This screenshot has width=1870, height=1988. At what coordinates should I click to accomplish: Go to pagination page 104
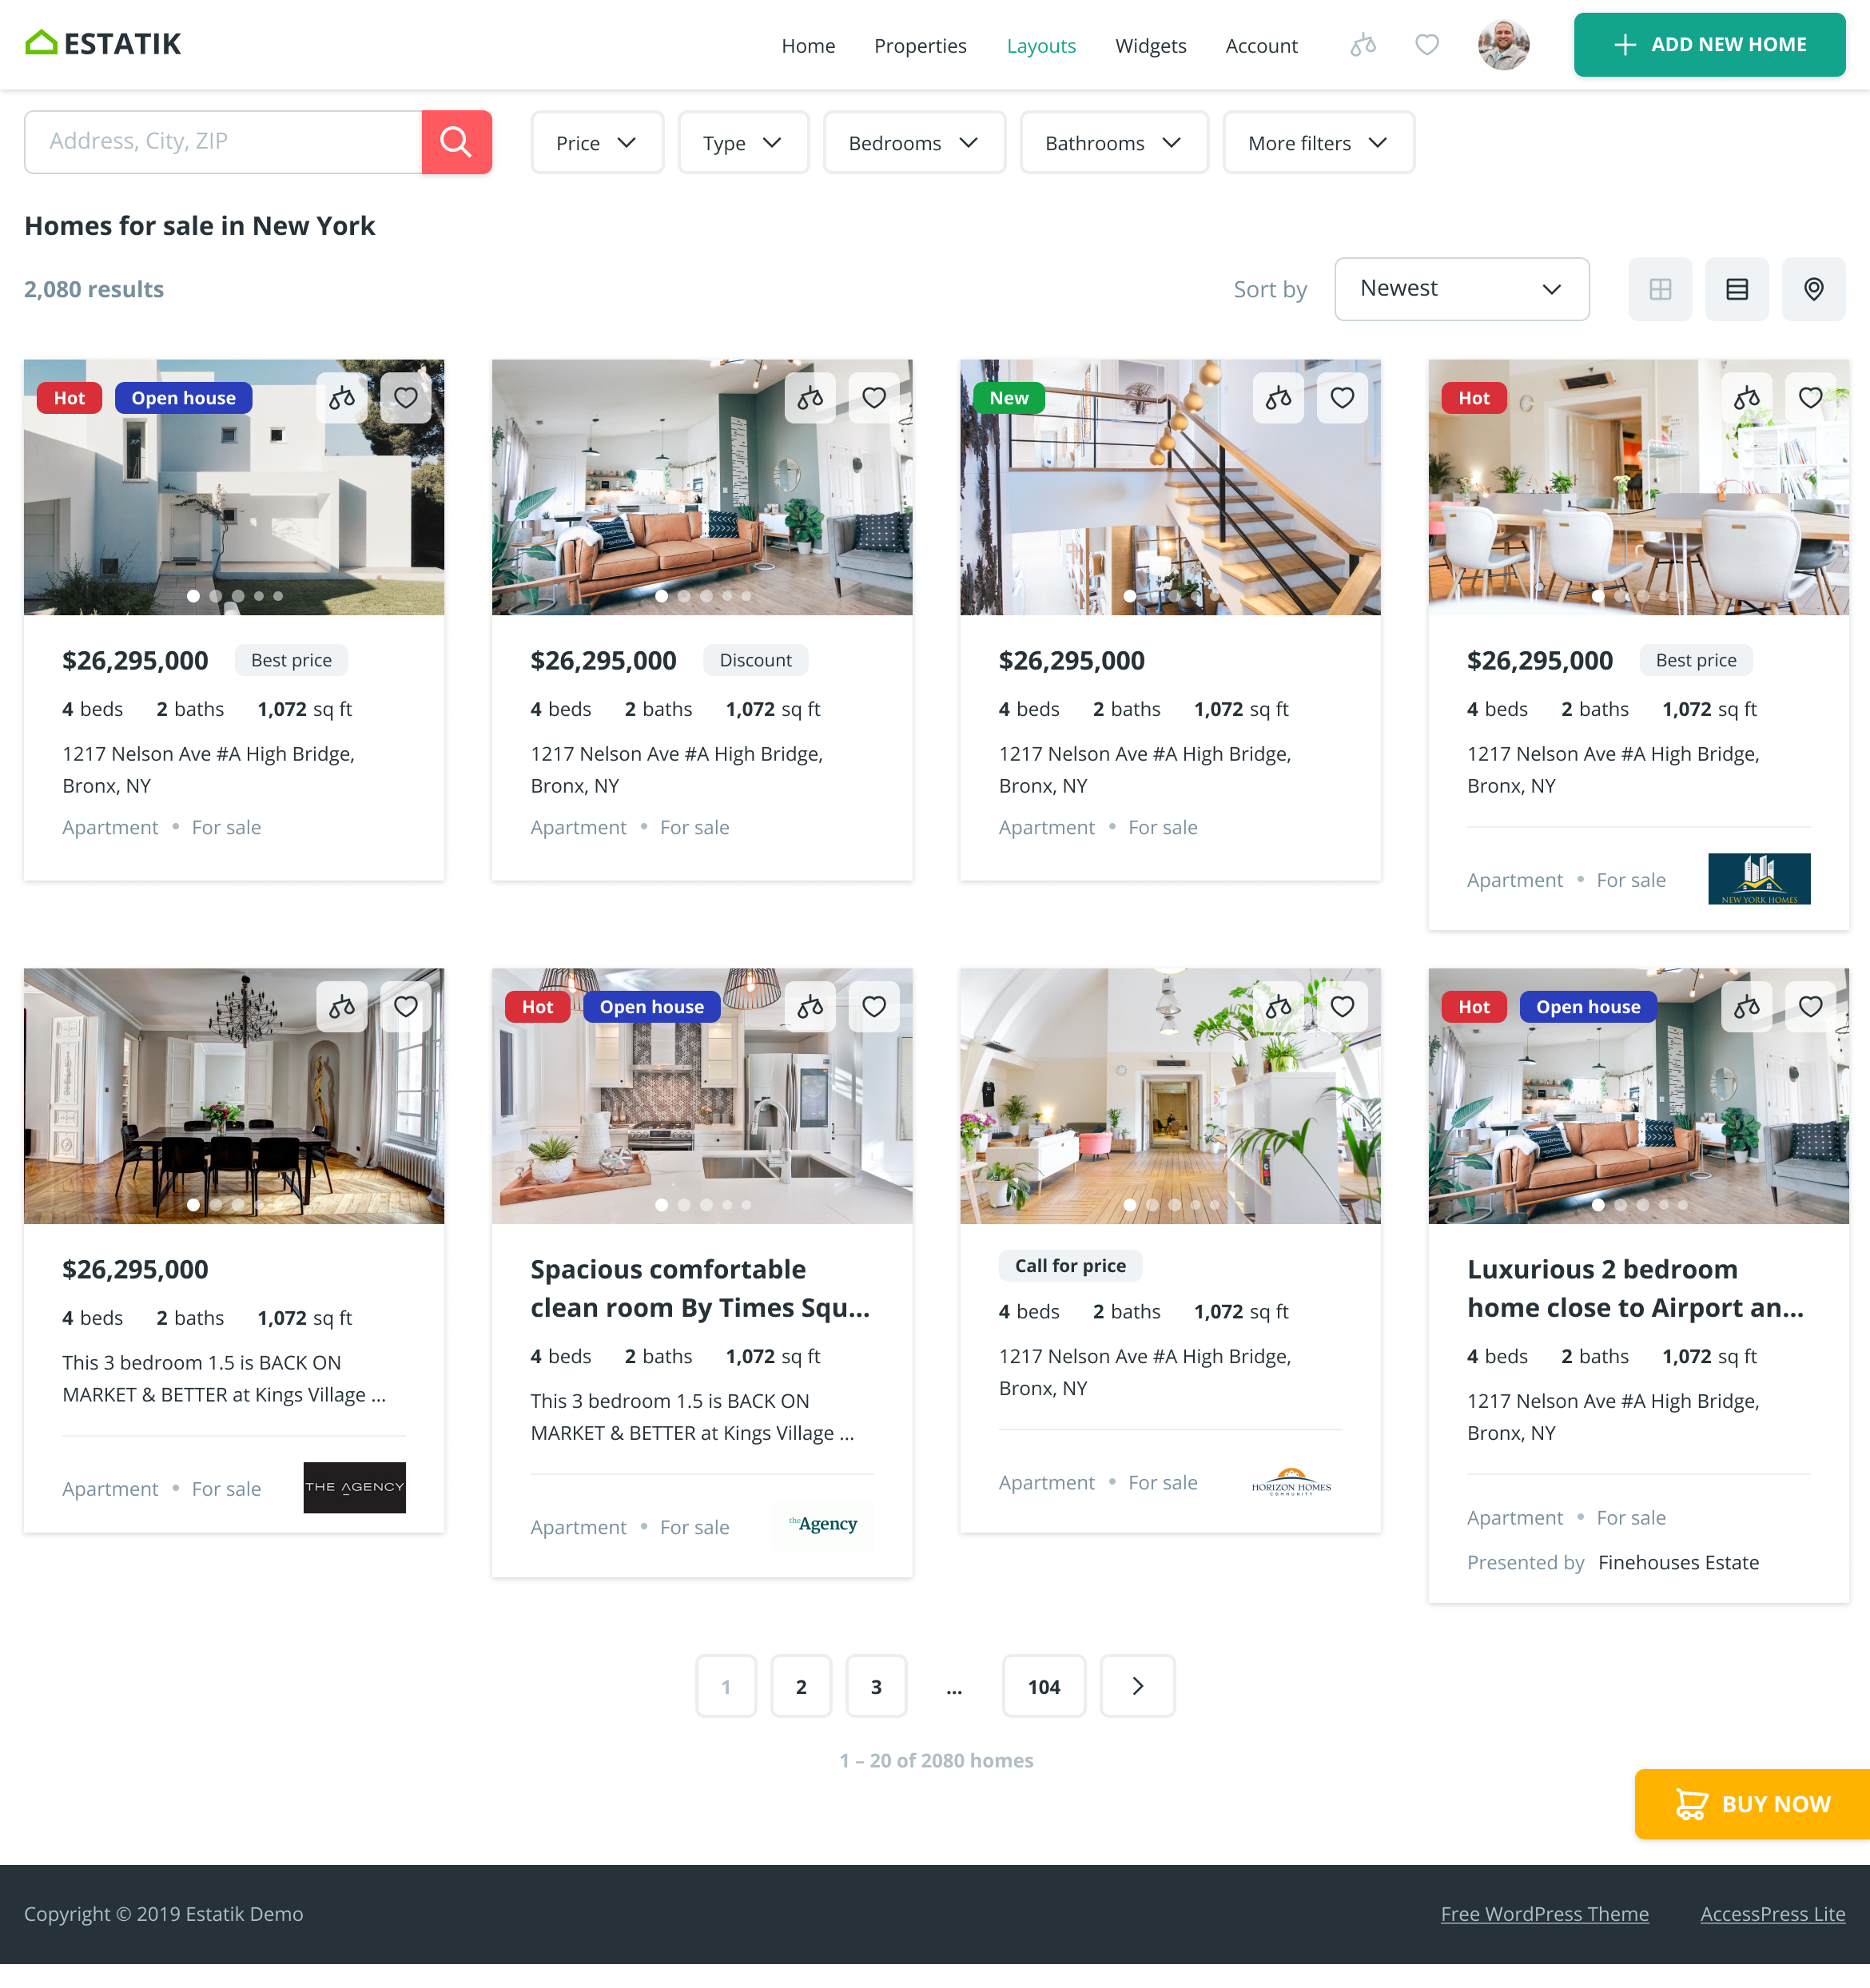[x=1043, y=1687]
